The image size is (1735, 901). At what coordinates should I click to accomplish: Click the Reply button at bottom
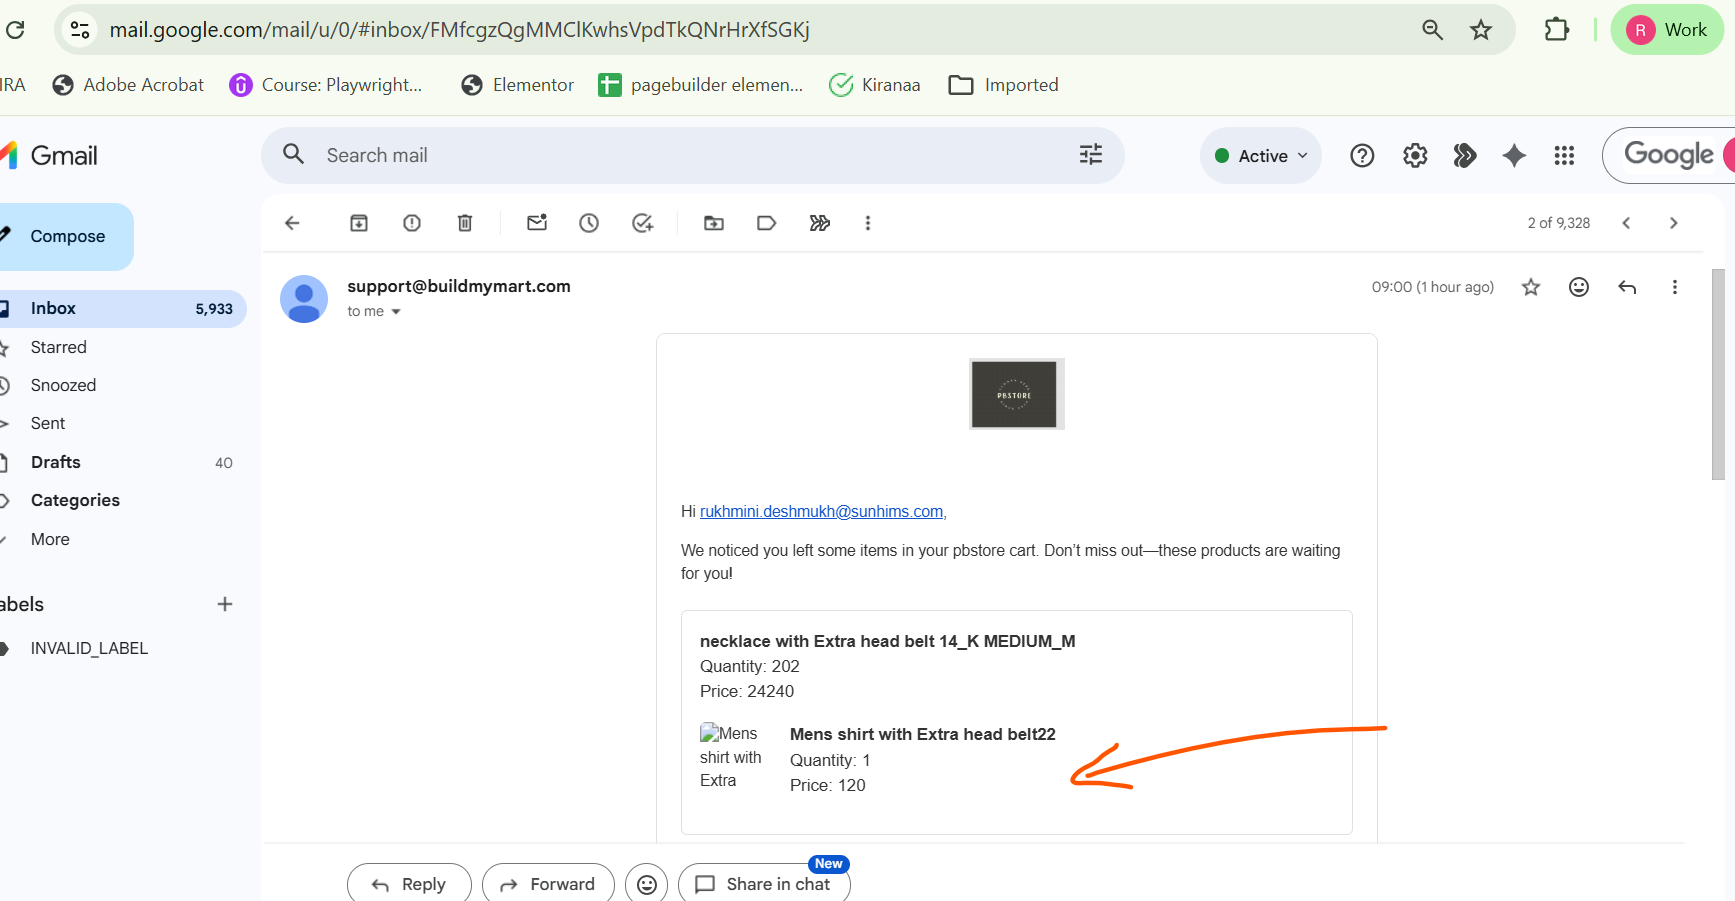409,884
